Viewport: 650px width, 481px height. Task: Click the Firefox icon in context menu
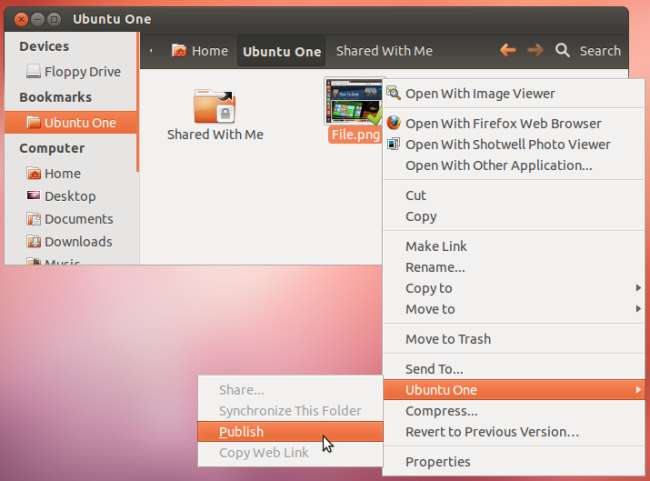coord(393,123)
